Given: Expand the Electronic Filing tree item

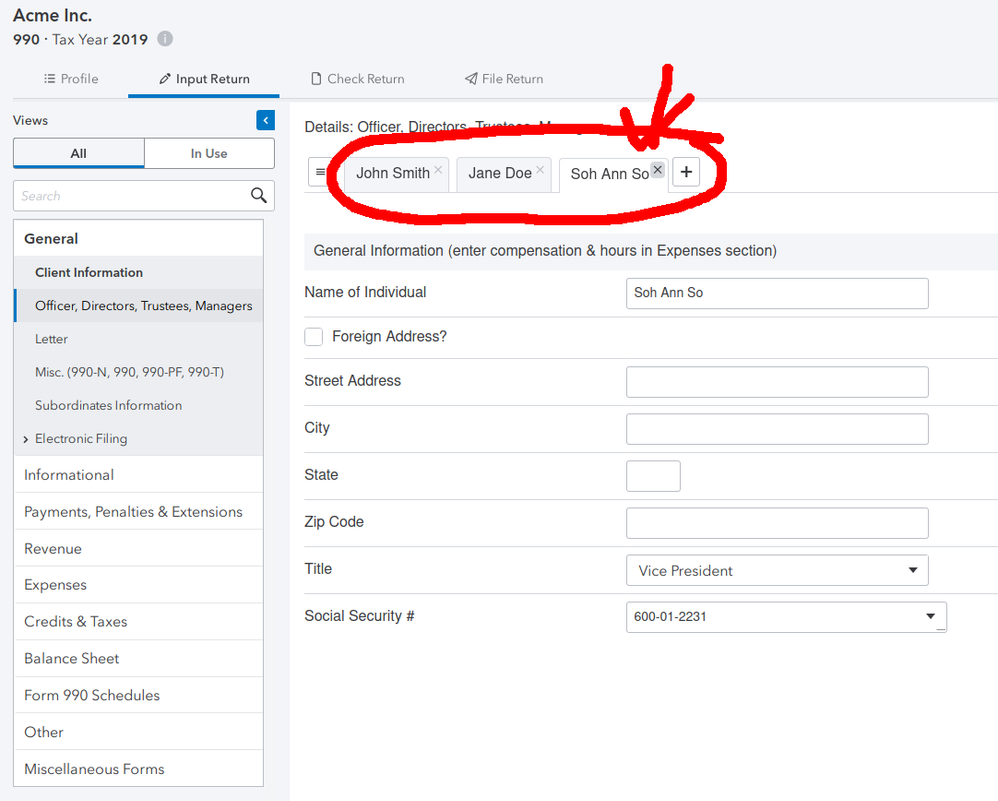Looking at the screenshot, I should tap(25, 439).
